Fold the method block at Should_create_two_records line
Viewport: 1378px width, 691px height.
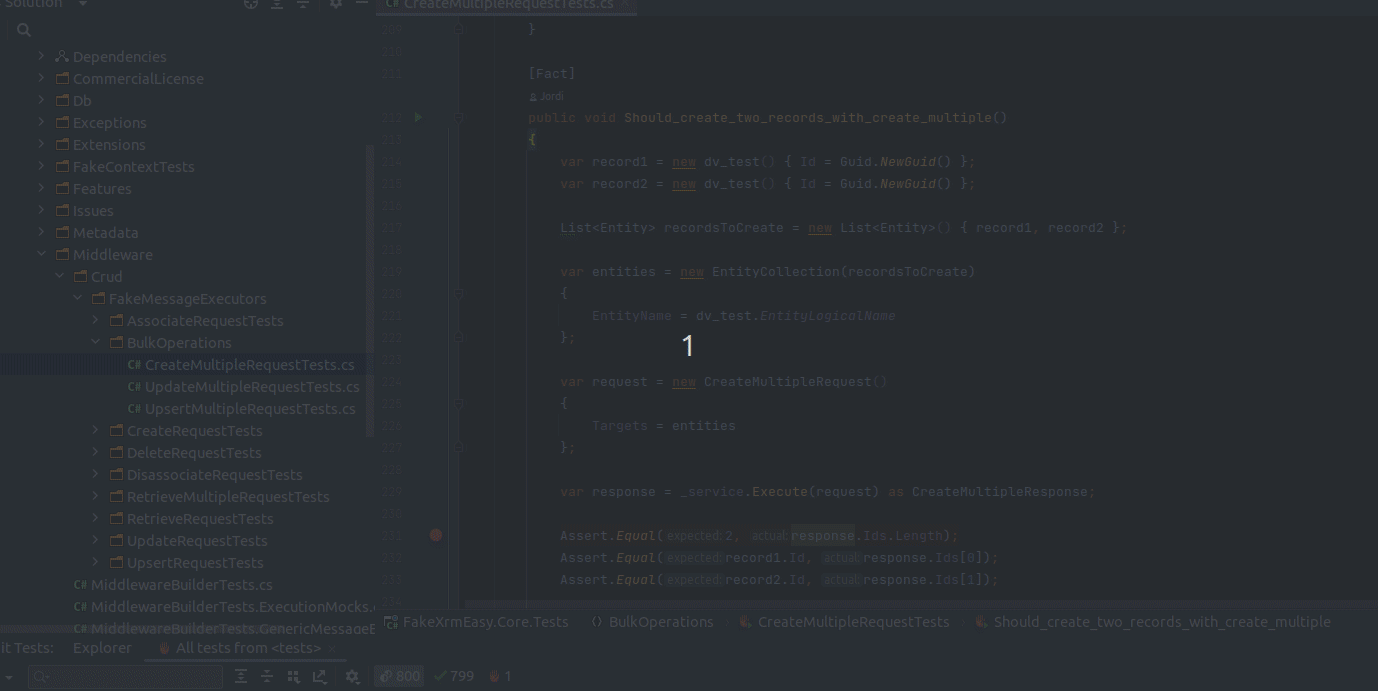[x=459, y=117]
